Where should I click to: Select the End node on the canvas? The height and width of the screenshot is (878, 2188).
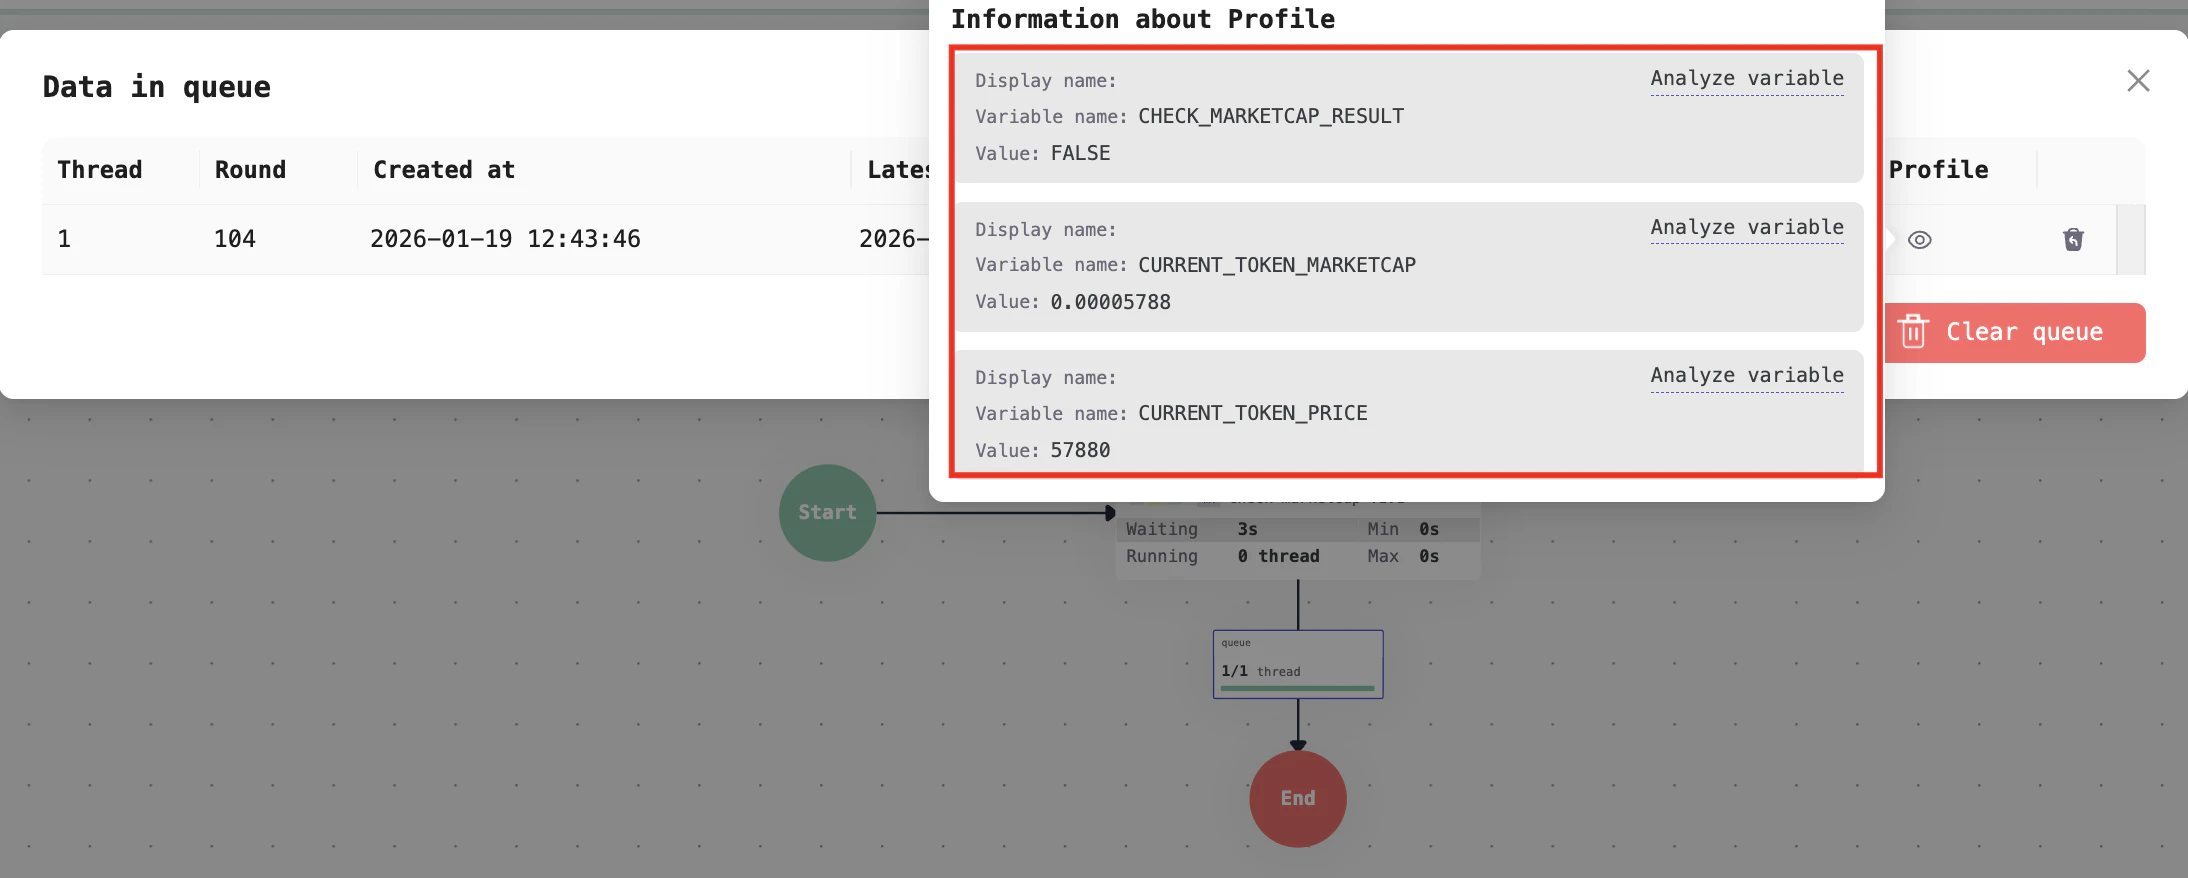(x=1298, y=798)
